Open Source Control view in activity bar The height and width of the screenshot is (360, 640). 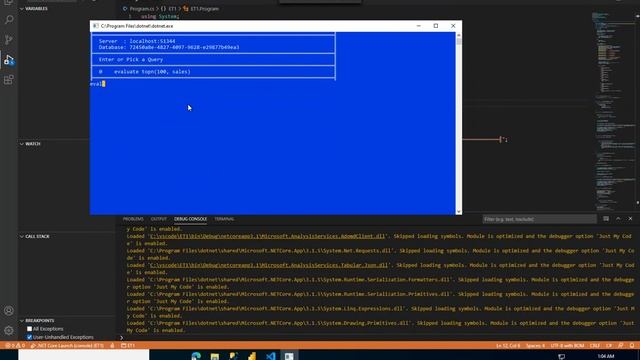9,40
